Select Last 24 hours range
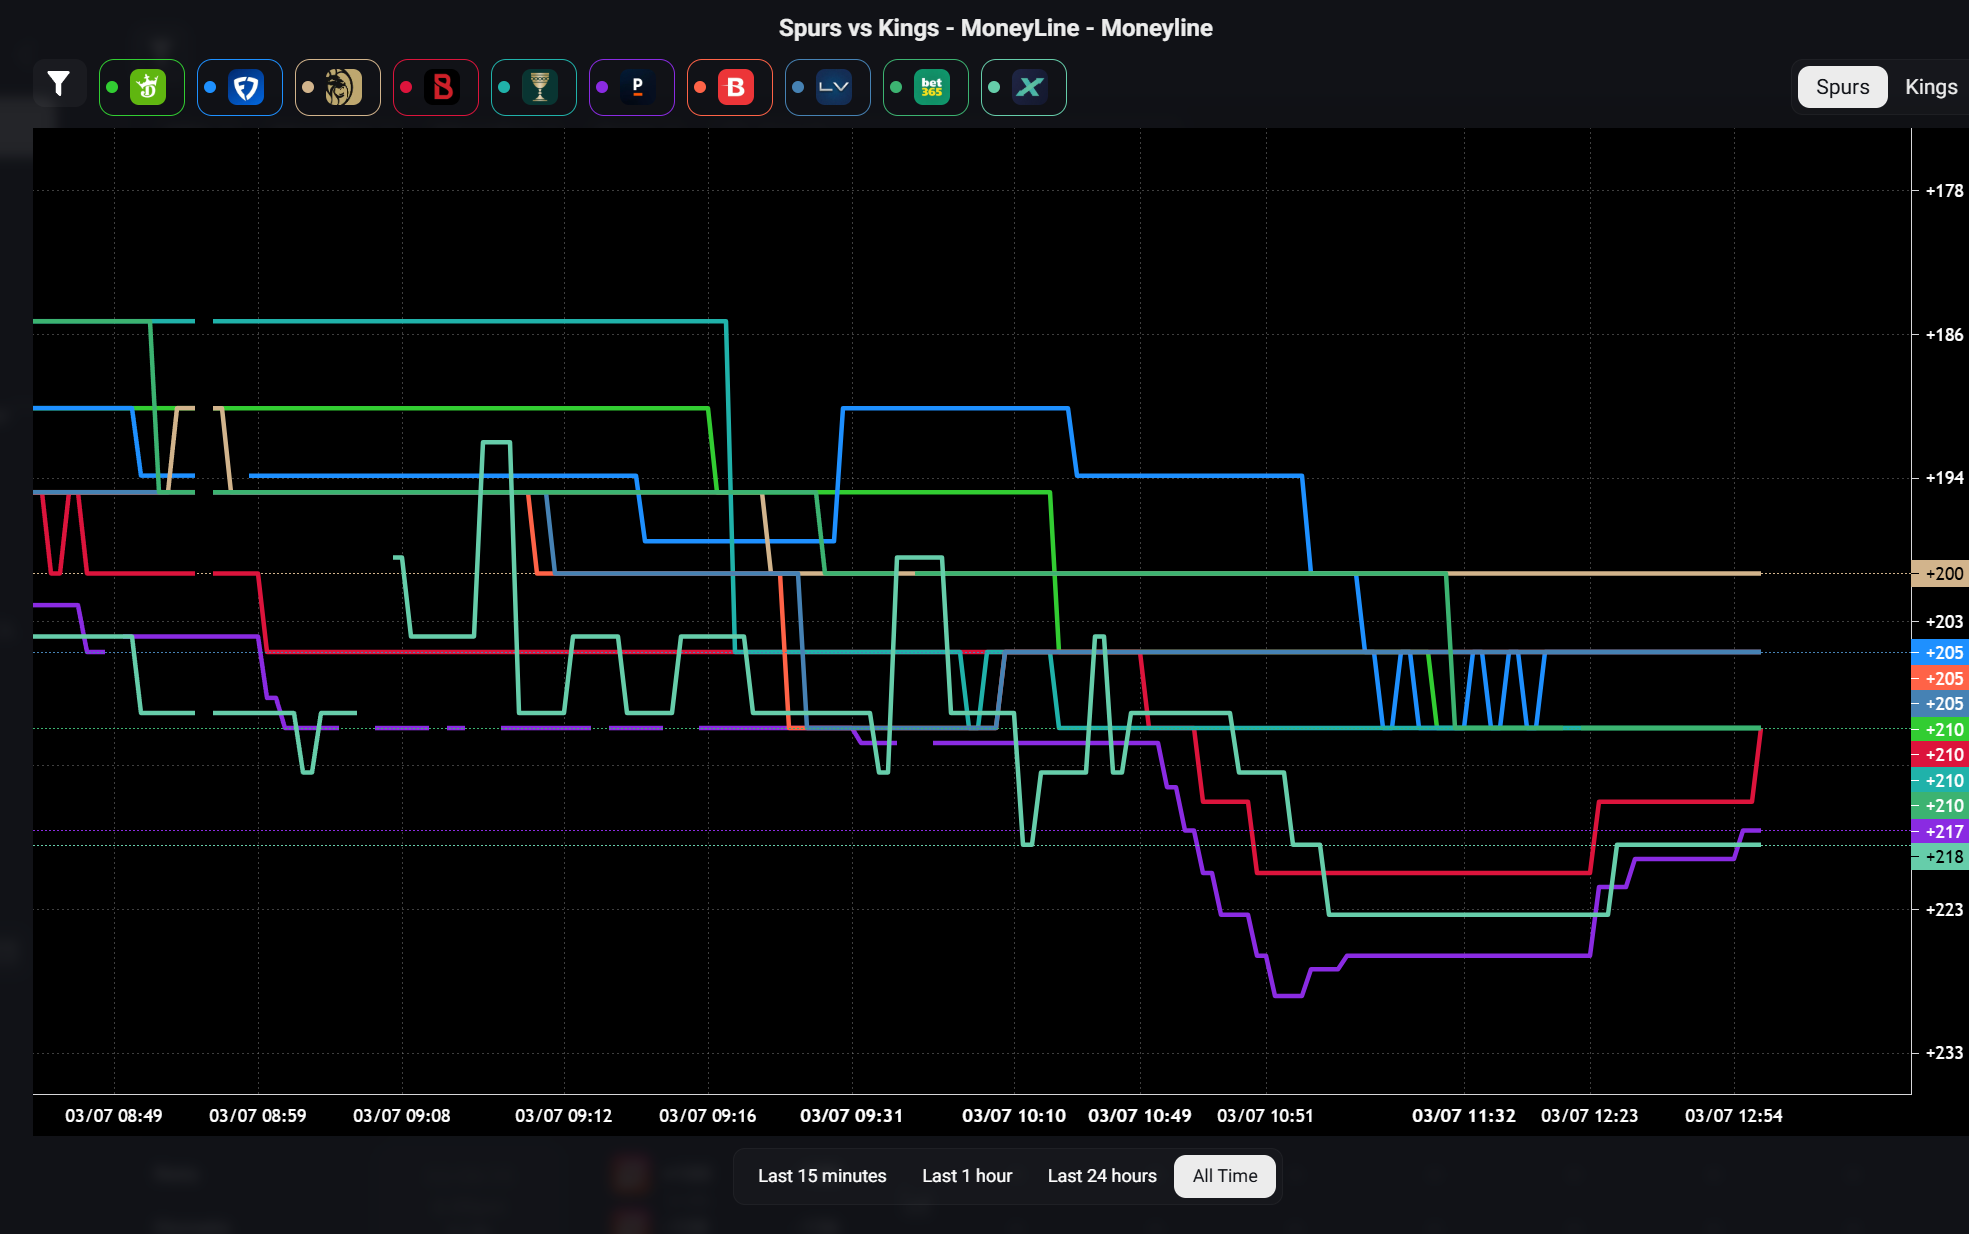The image size is (1969, 1234). 1101,1176
